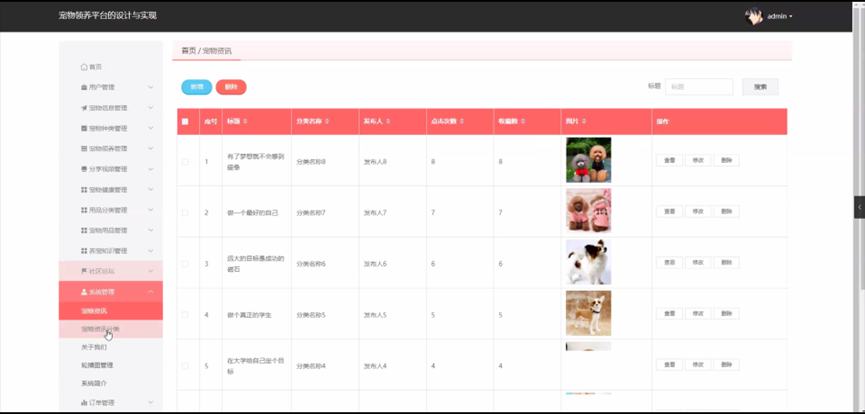Screen dimensions: 865x414
Task: Click the flag icon of 社区论坛
Action: pyautogui.click(x=84, y=271)
